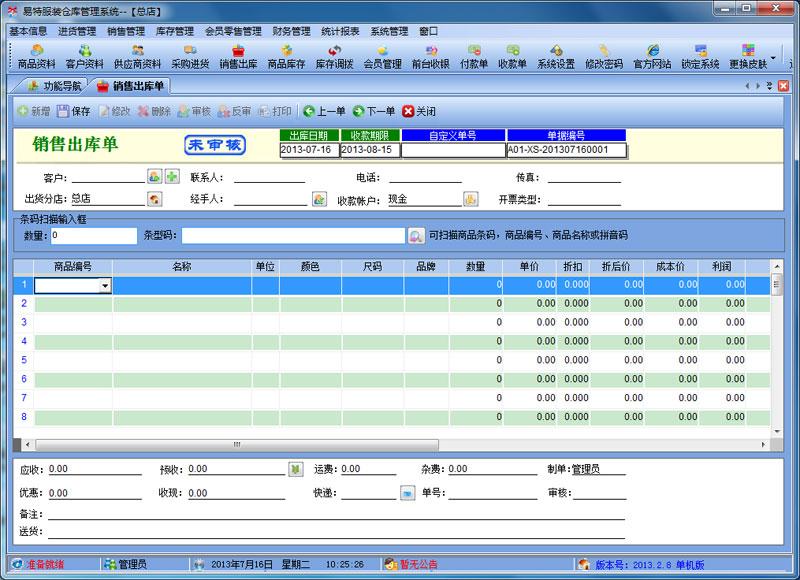Click customer lookup icon beside 客户 field
800x580 pixels.
pyautogui.click(x=155, y=176)
